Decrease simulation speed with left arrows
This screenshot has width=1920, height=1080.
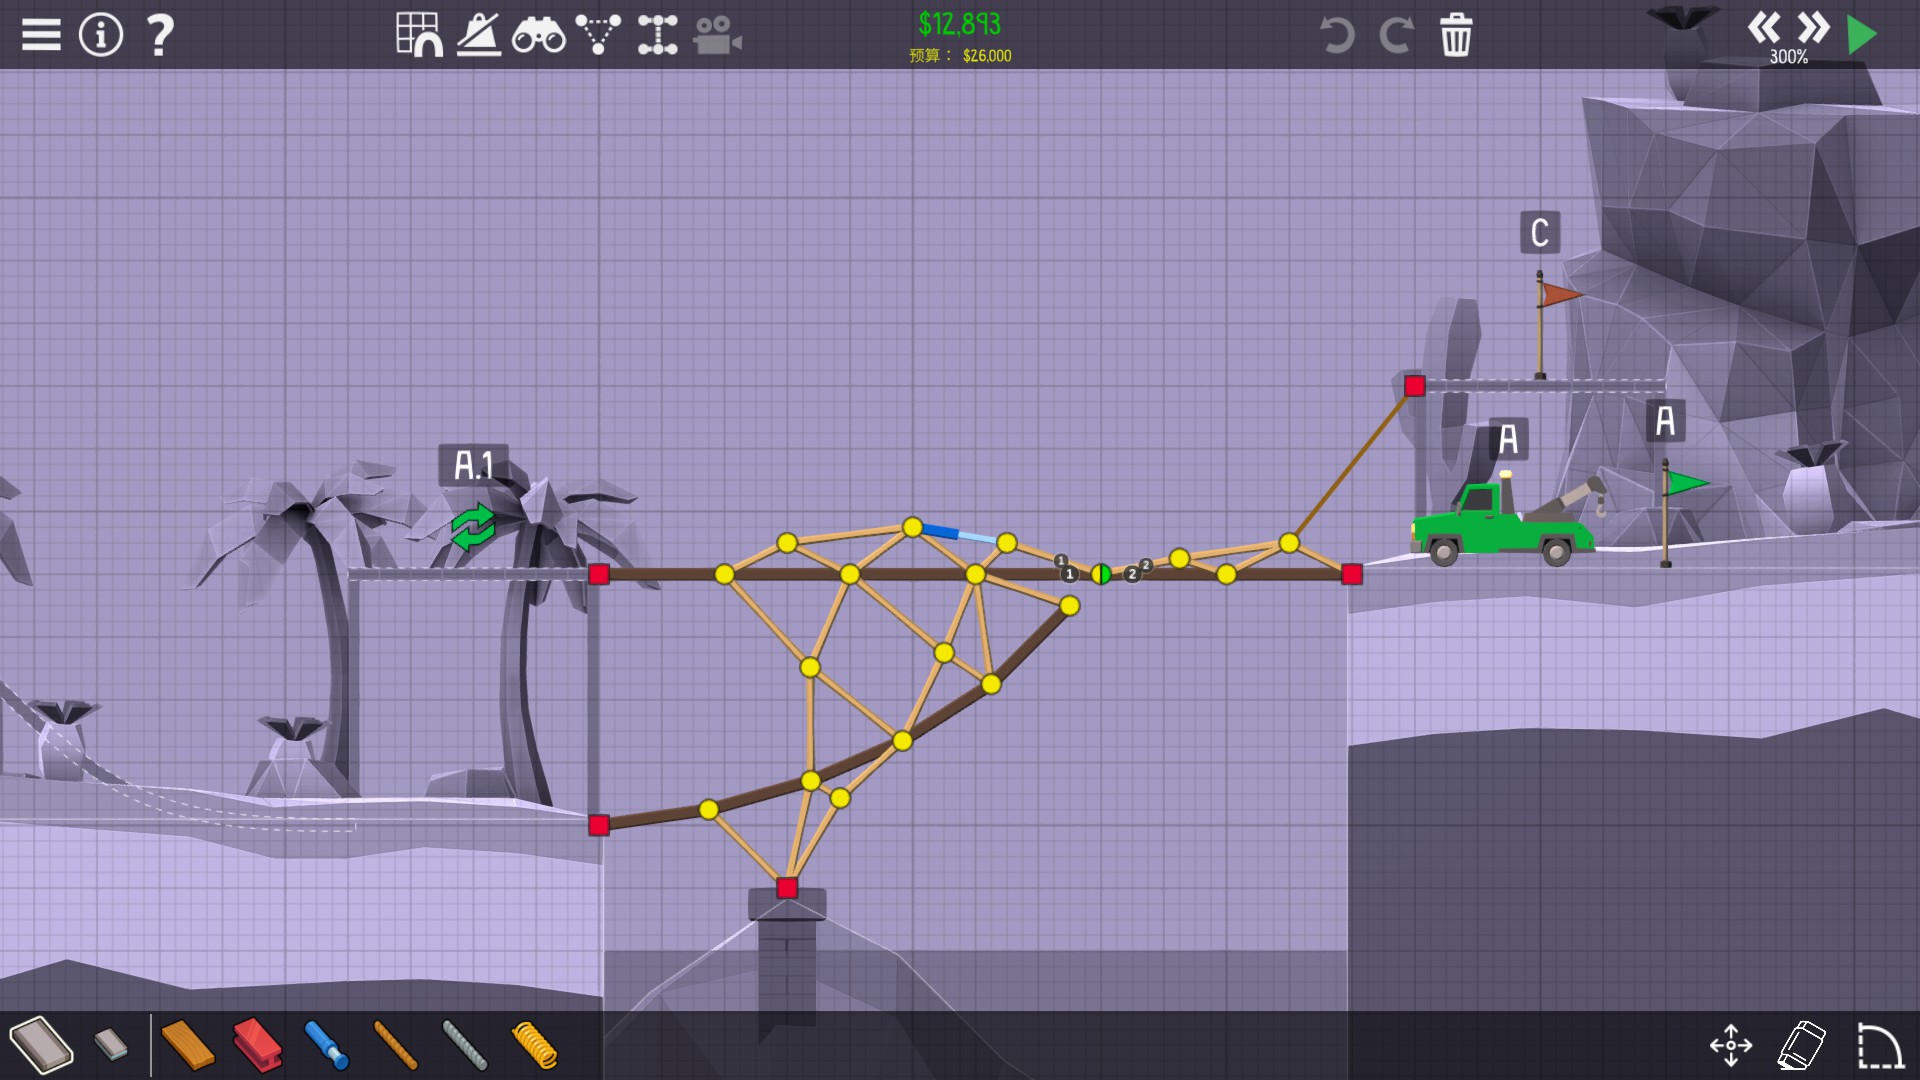(x=1764, y=27)
